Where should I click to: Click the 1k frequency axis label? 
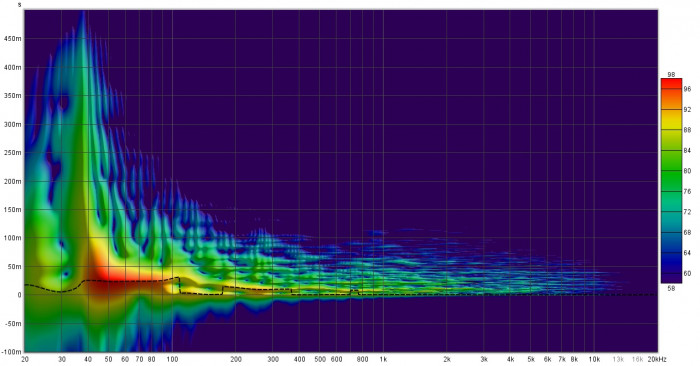coord(383,359)
